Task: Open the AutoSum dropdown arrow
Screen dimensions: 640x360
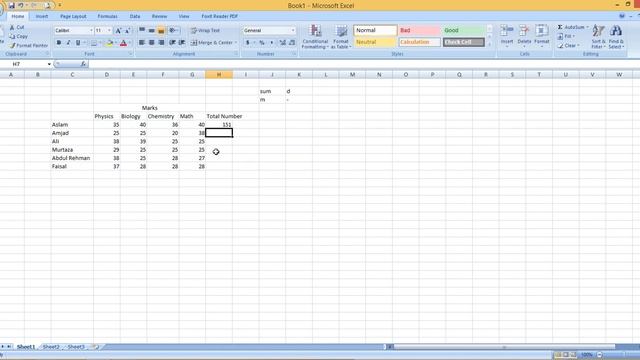Action: click(587, 27)
